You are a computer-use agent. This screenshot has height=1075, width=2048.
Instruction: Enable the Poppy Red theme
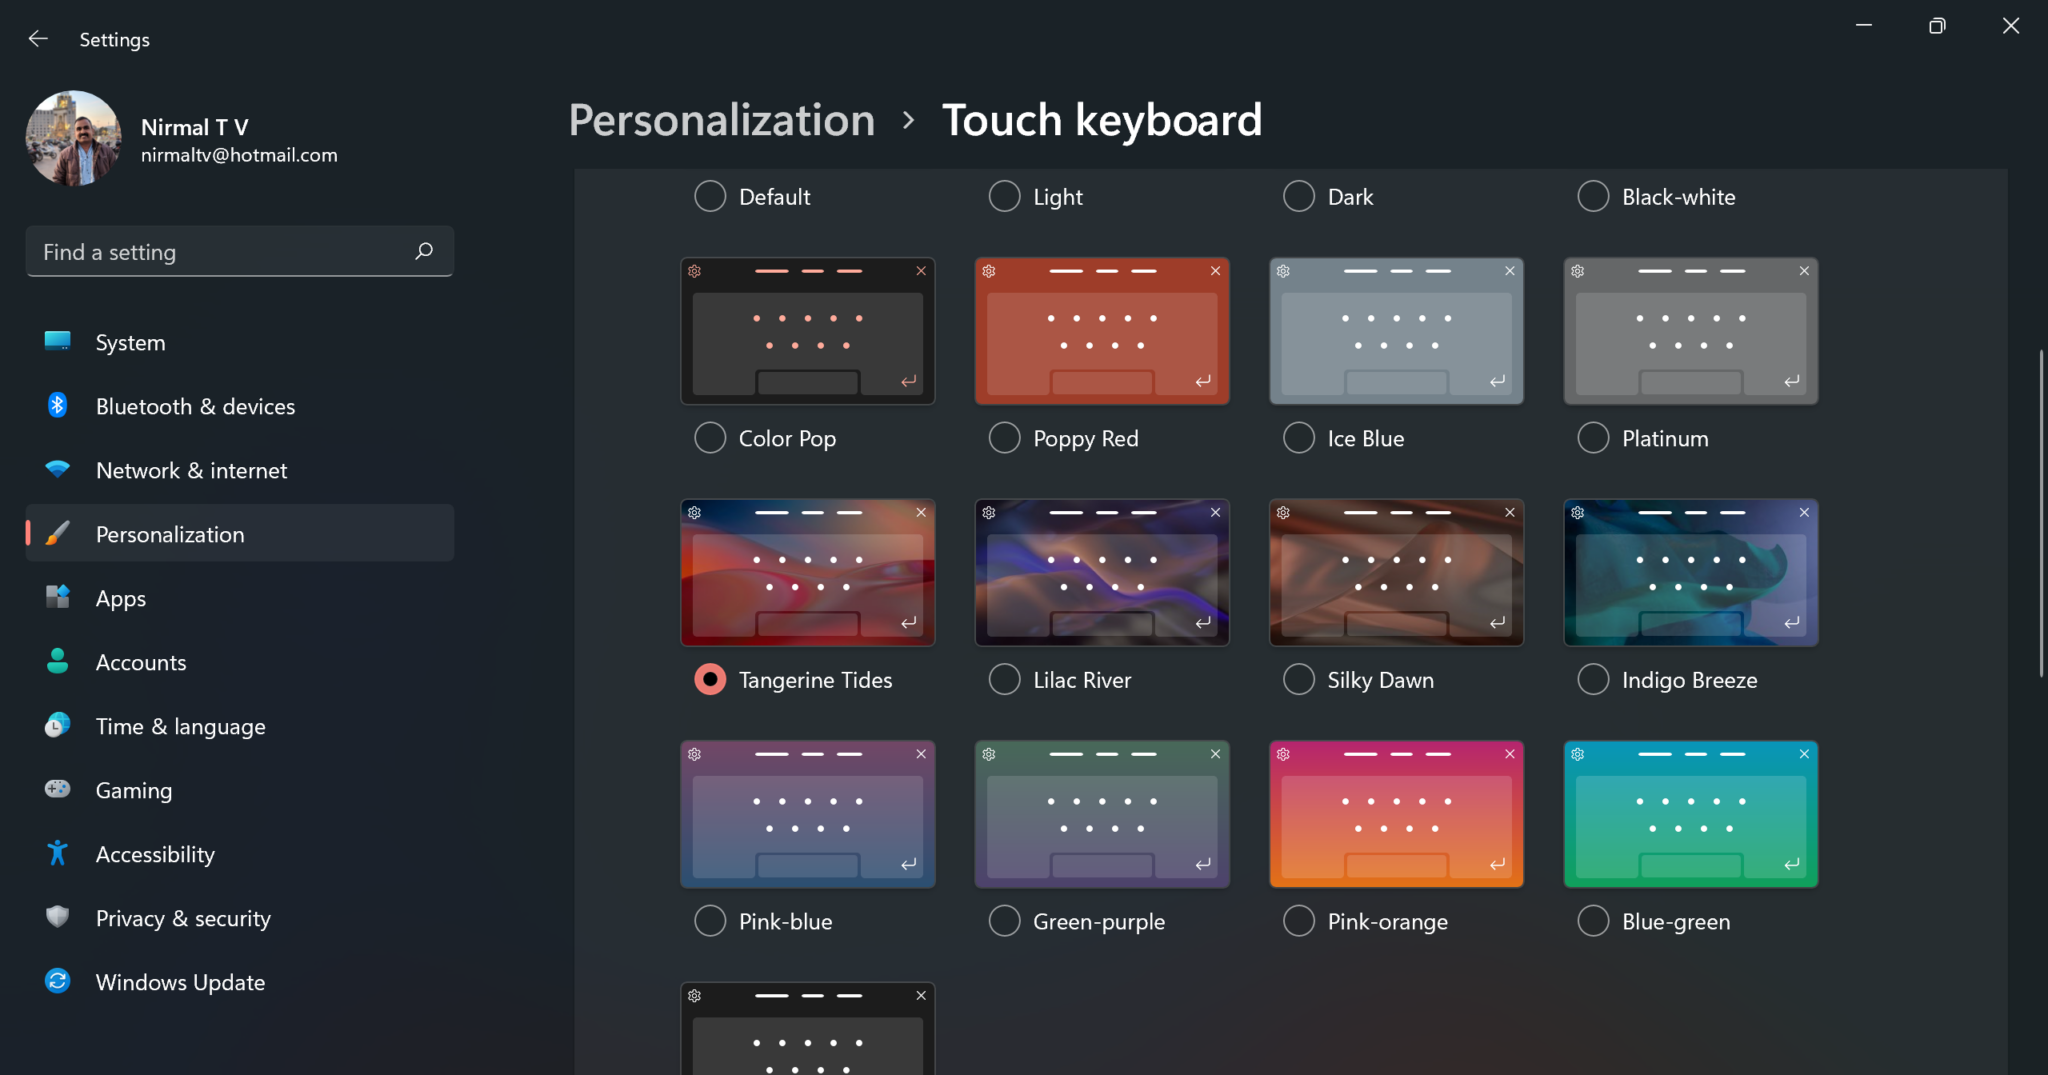(1004, 438)
